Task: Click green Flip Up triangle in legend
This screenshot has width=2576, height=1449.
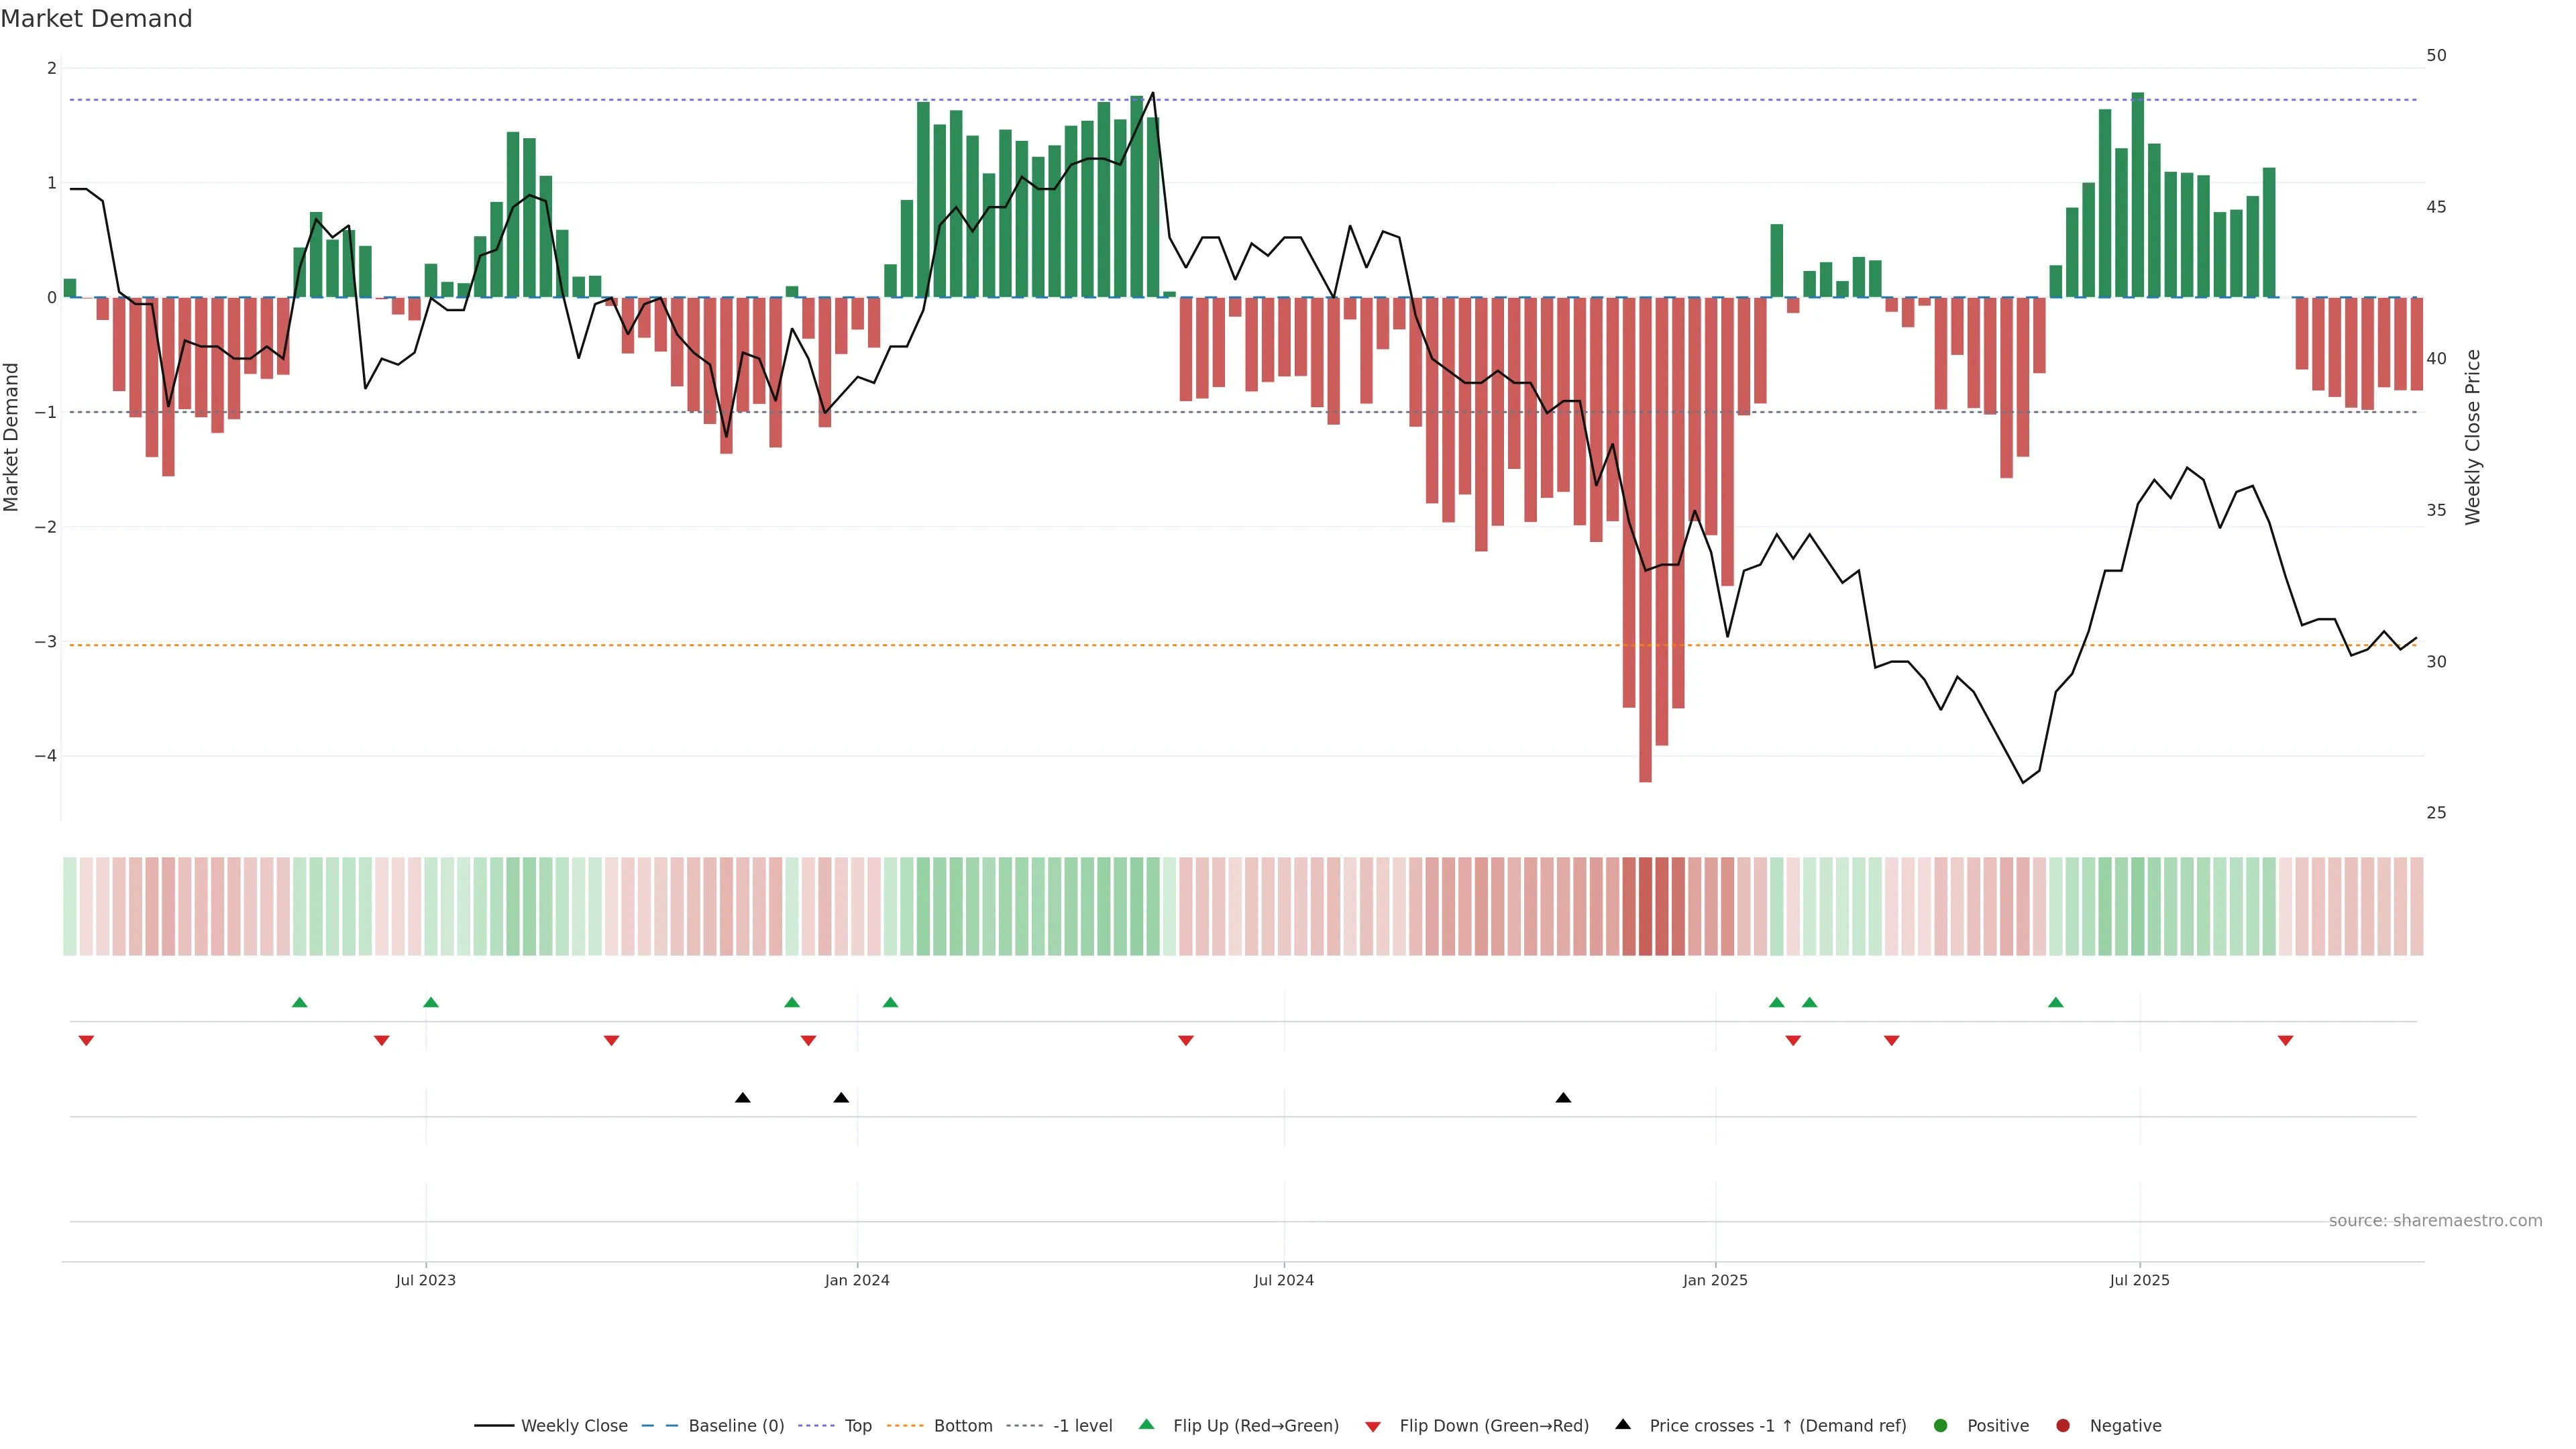Action: pos(1147,1424)
